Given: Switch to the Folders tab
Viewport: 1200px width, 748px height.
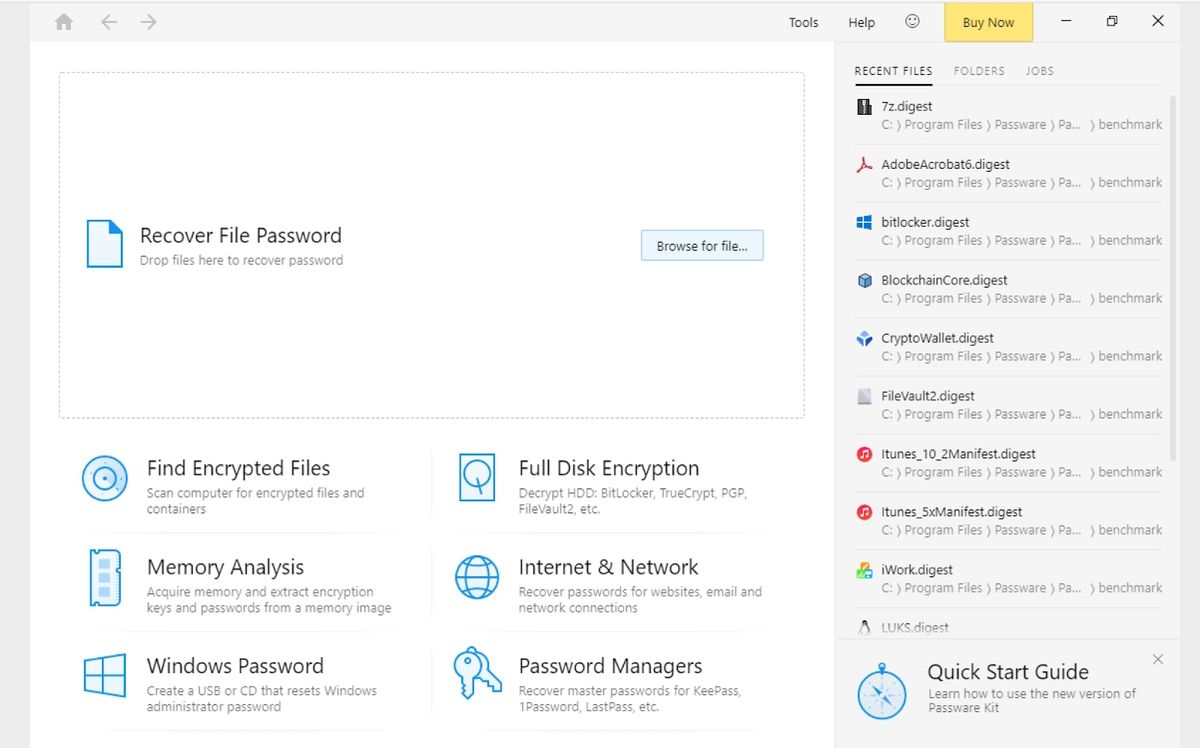Looking at the screenshot, I should click(979, 71).
